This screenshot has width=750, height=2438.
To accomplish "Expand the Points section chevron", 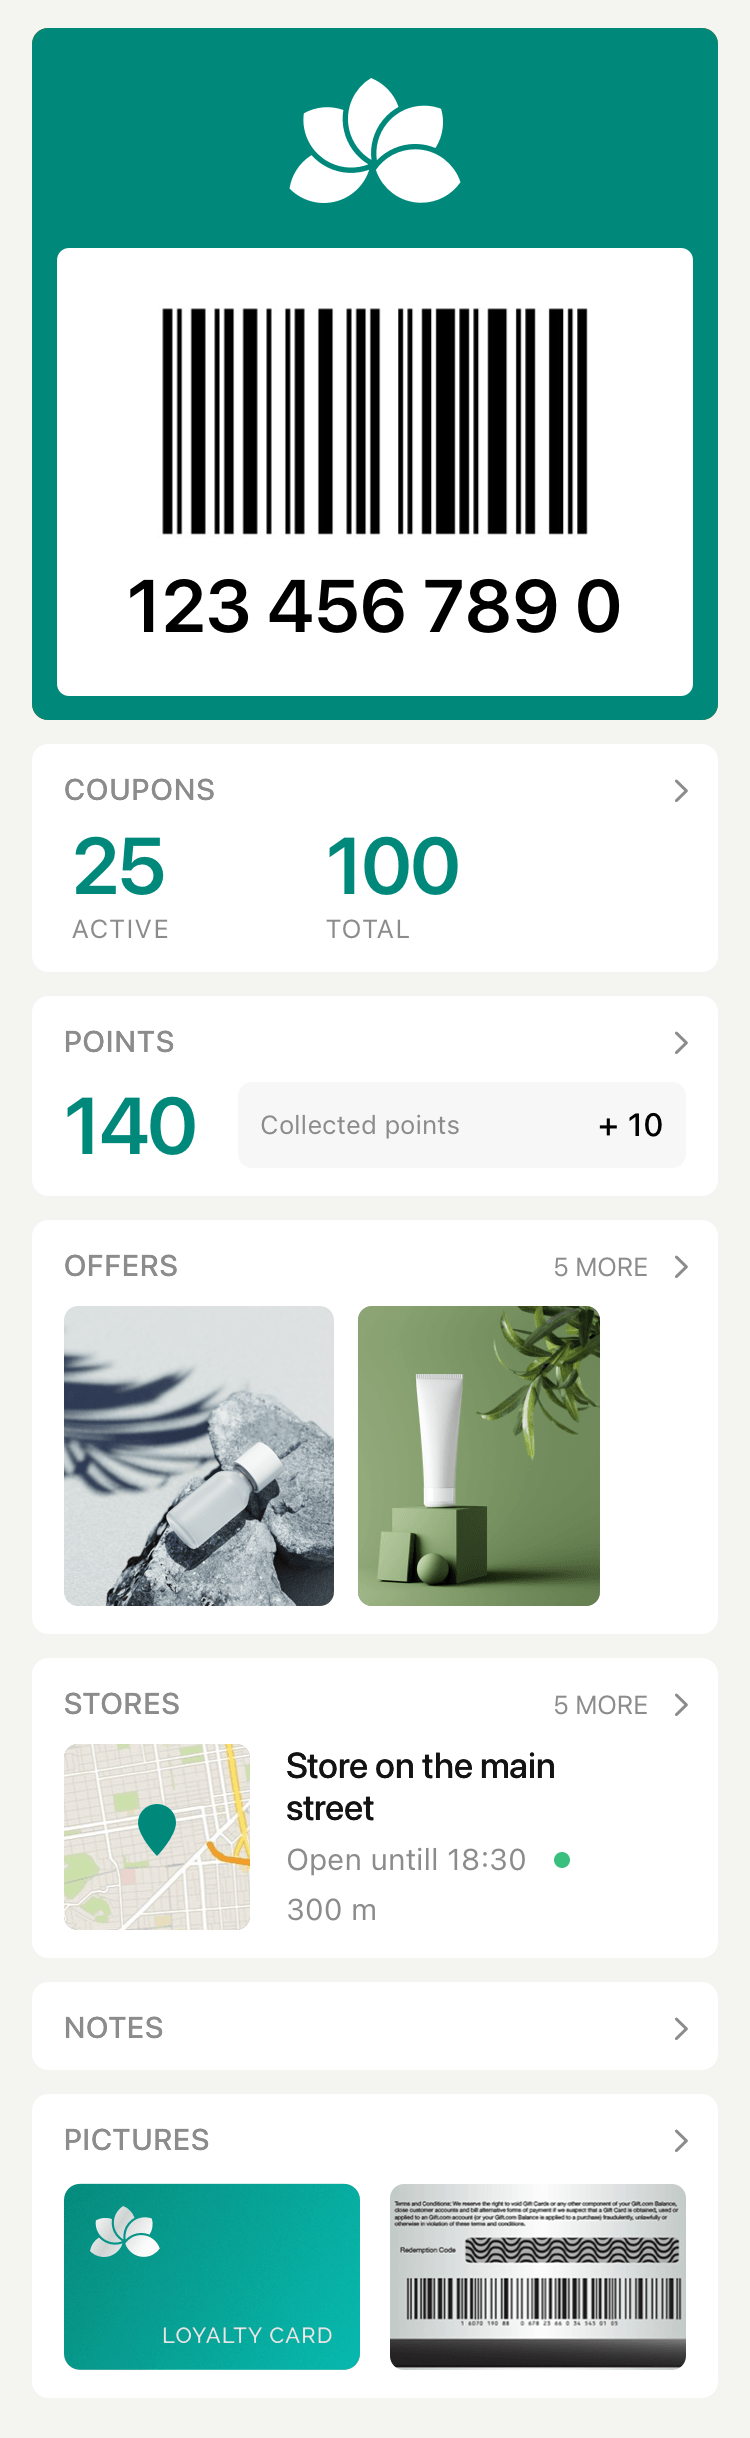I will pyautogui.click(x=681, y=1043).
